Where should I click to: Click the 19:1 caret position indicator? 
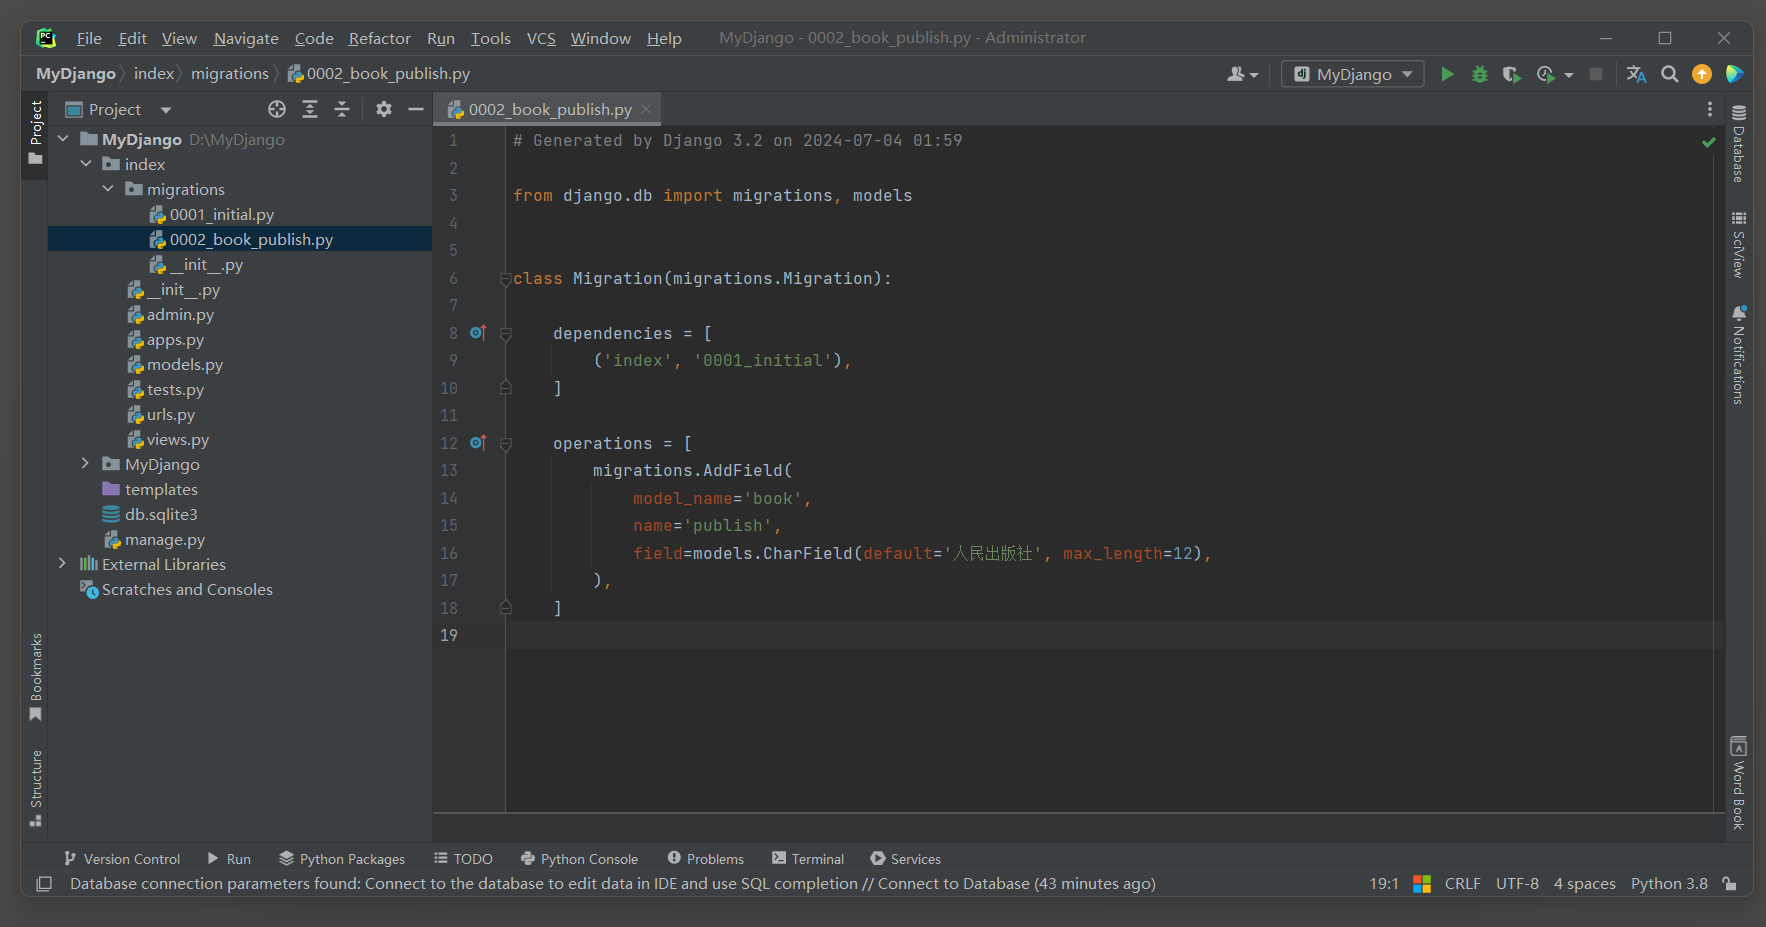1384,884
